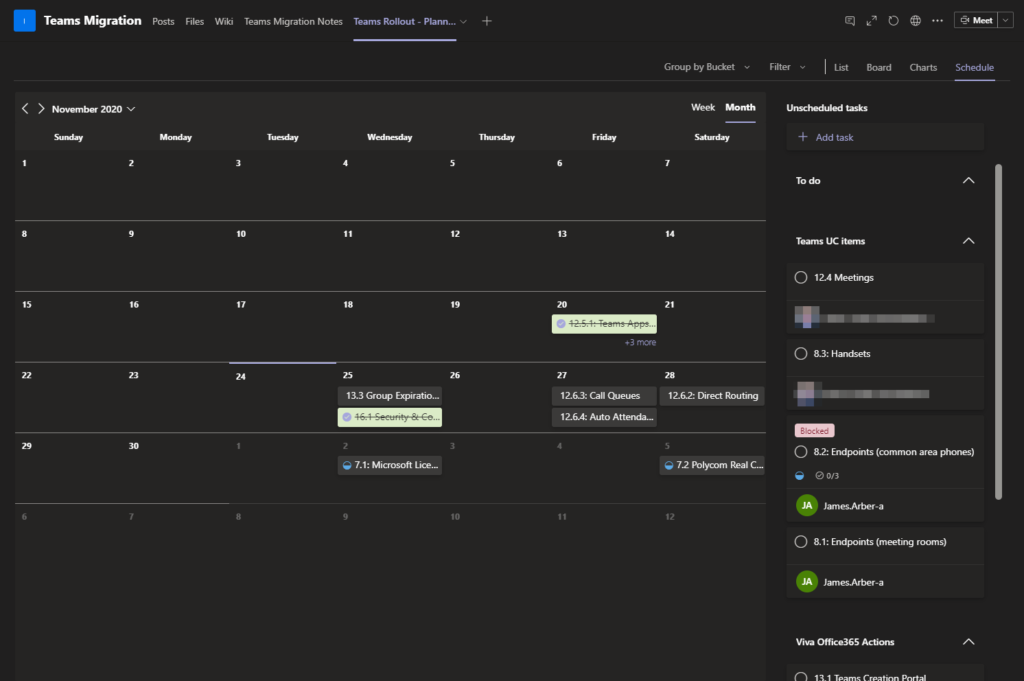Complete the 8.1: Endpoints (meeting rooms) circle
Screen dimensions: 1024x681
pyautogui.click(x=801, y=541)
